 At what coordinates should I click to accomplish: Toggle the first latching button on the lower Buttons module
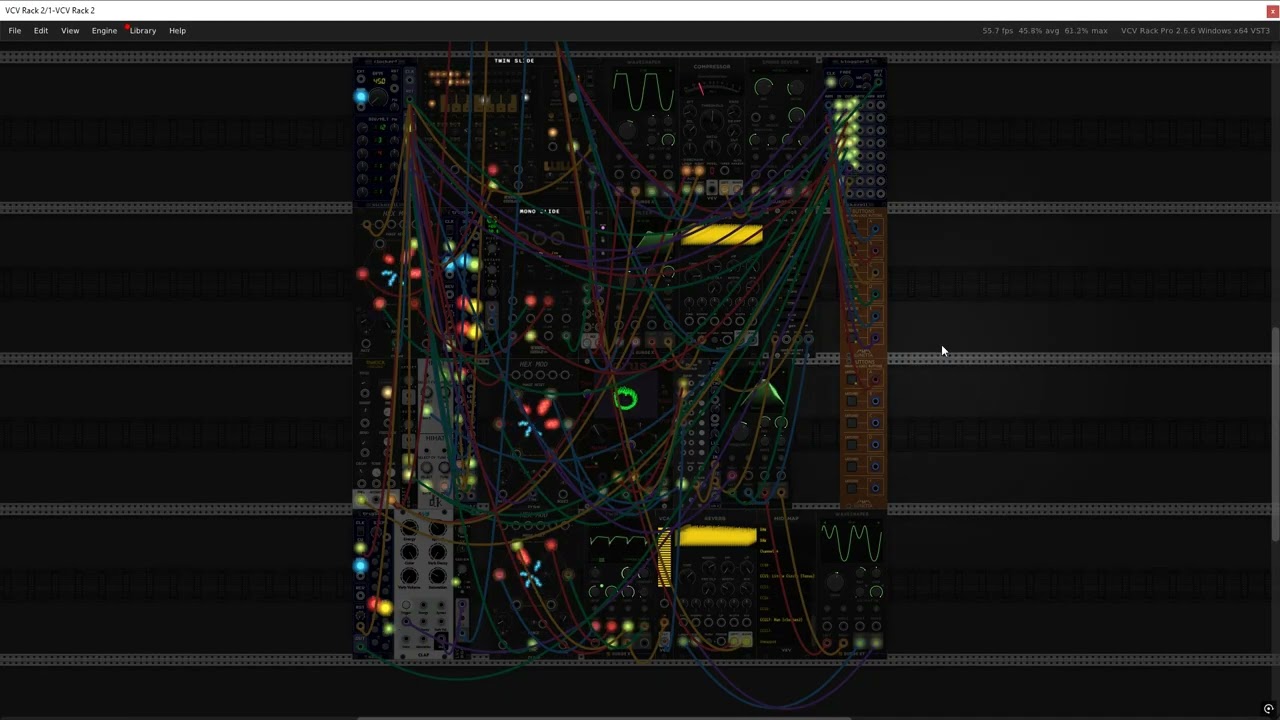pyautogui.click(x=852, y=379)
